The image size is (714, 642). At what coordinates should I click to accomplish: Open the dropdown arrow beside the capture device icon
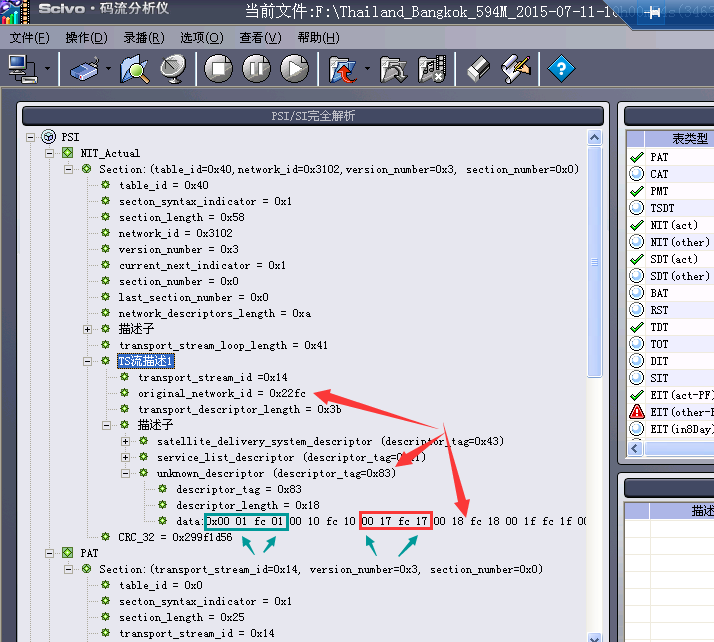click(108, 69)
